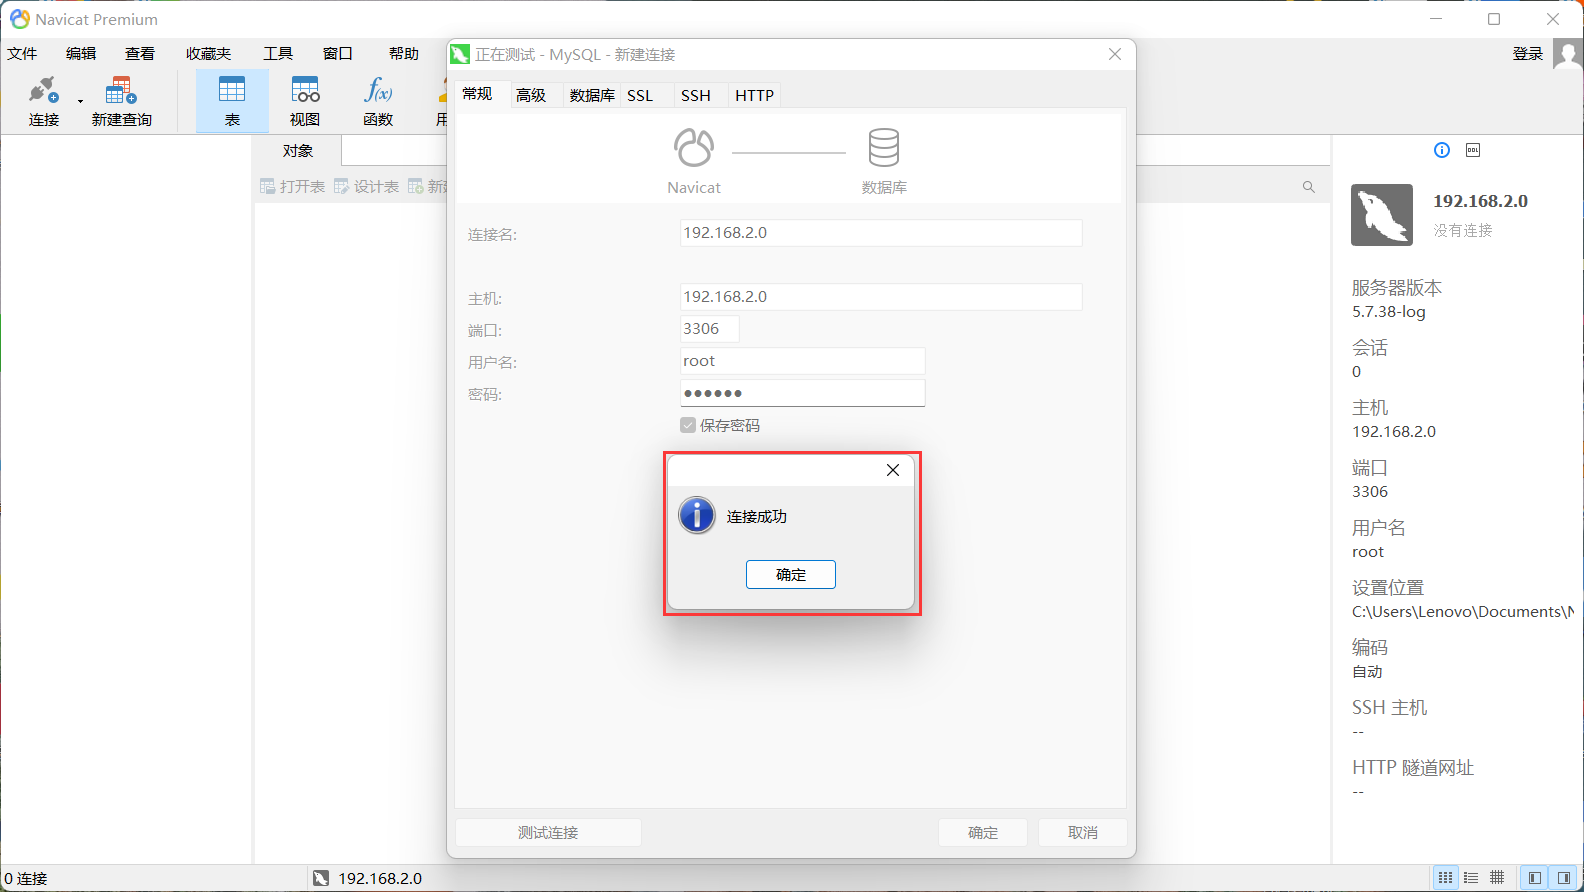Click the user avatar icon beside 登录
The width and height of the screenshot is (1584, 892).
1568,54
